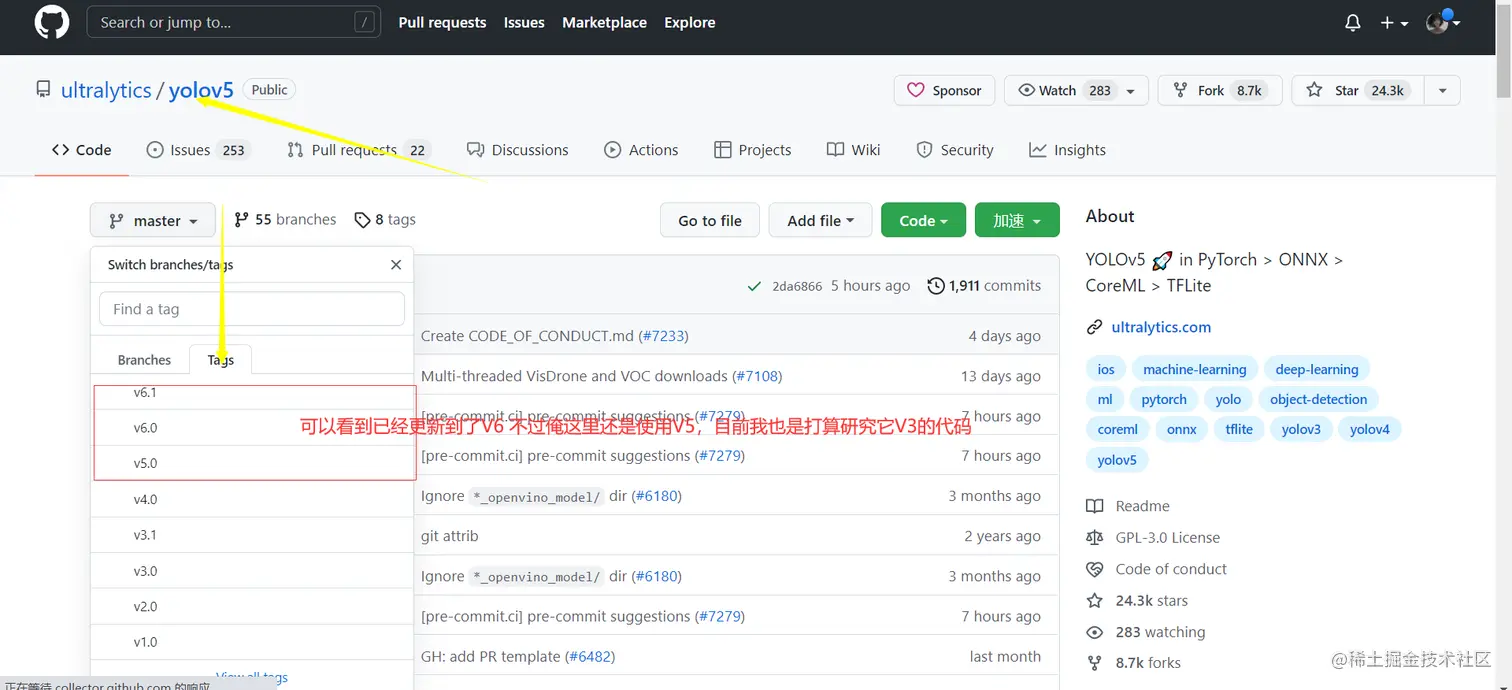1512x690 pixels.
Task: Switch to the Discussions tab
Action: (517, 150)
